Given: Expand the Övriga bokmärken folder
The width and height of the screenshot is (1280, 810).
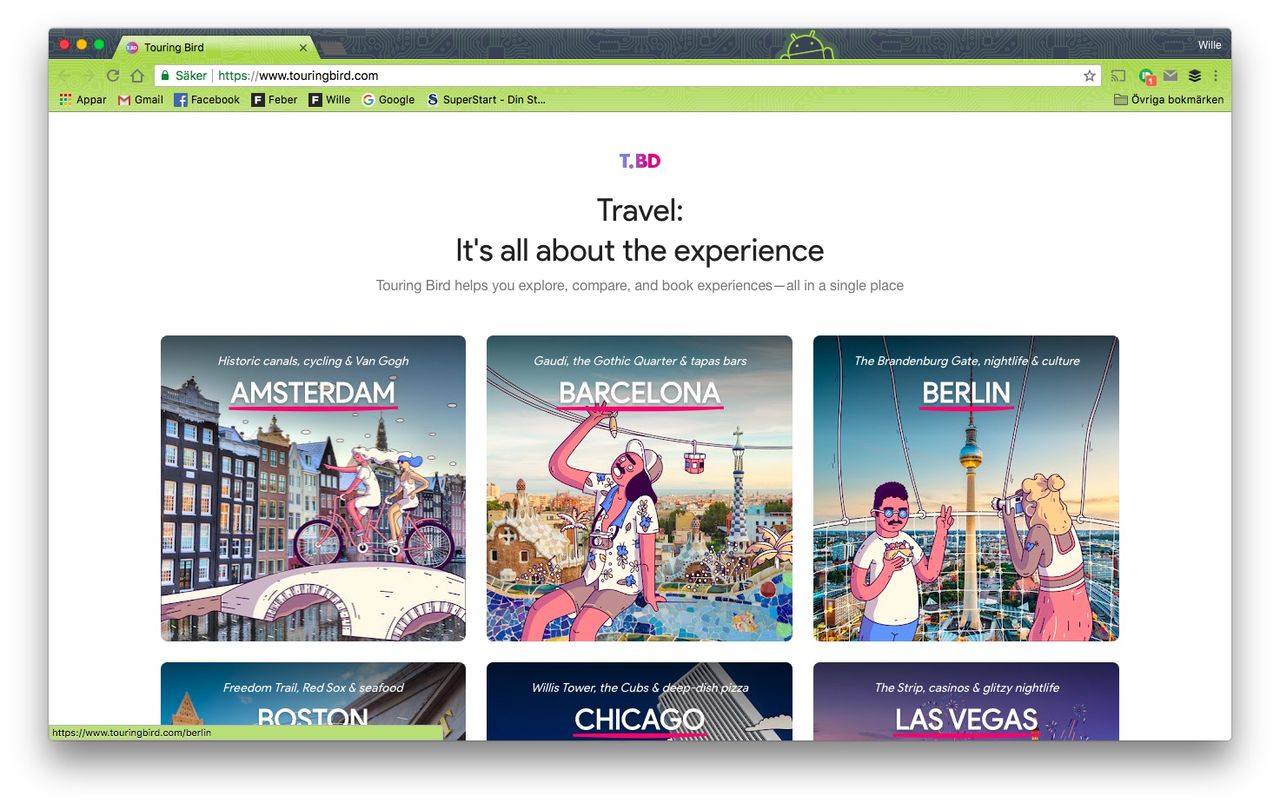Looking at the screenshot, I should click(1169, 100).
